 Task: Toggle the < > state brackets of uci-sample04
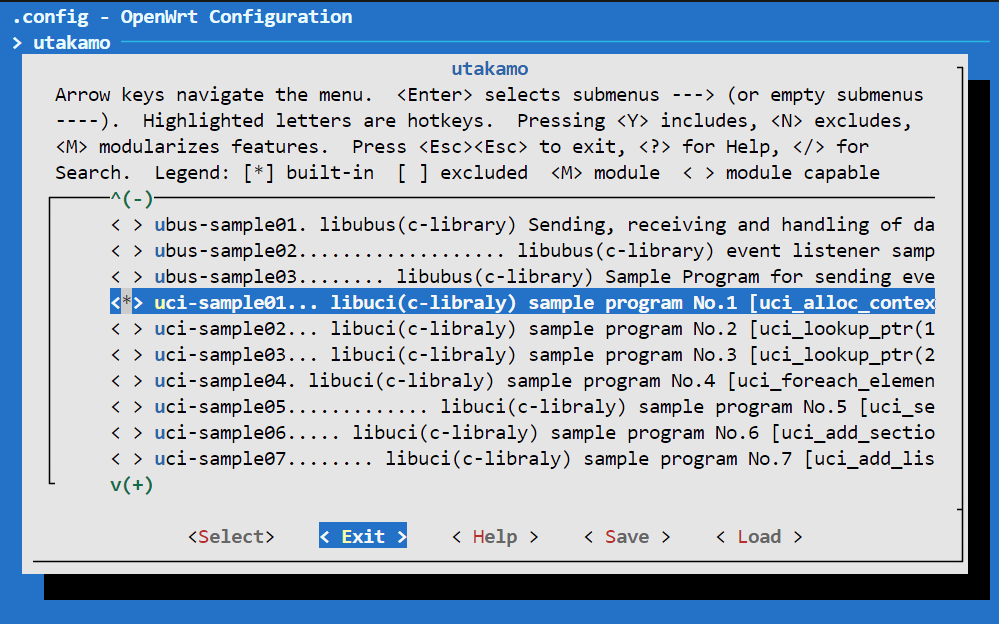tap(127, 381)
